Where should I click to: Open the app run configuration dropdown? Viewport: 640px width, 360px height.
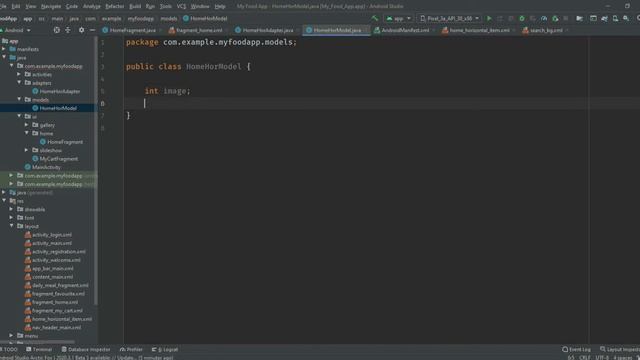[399, 18]
